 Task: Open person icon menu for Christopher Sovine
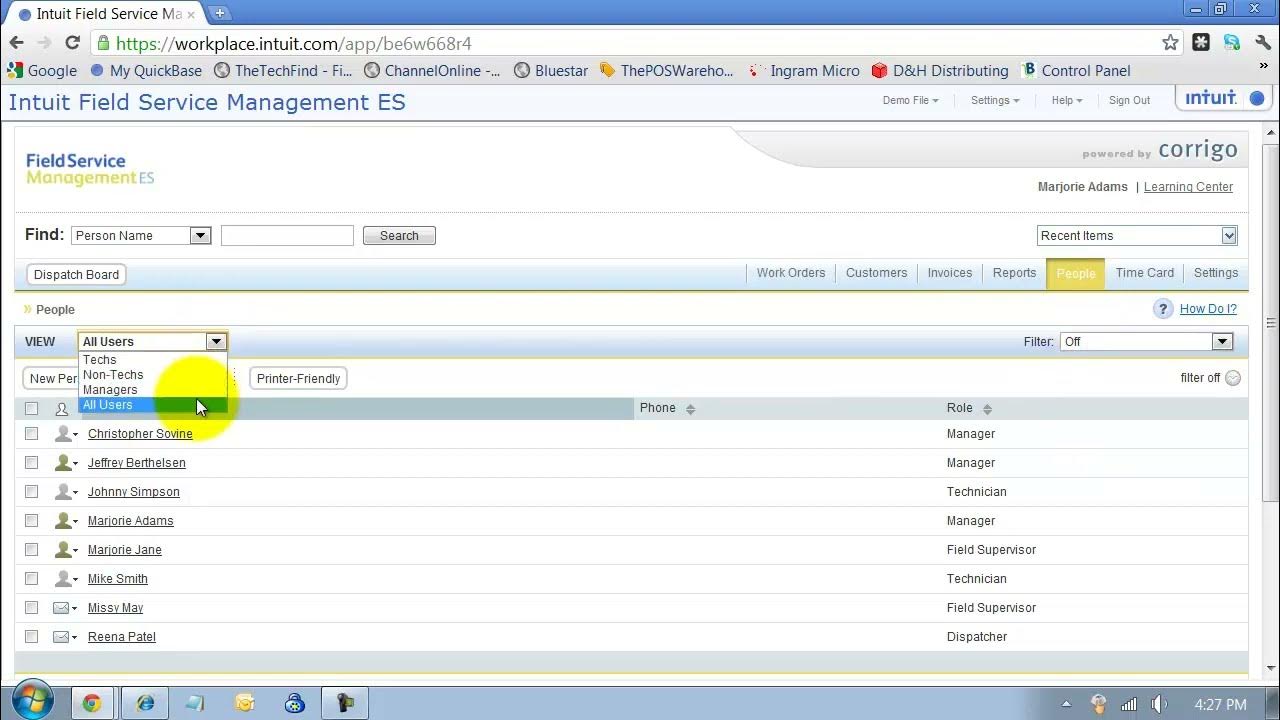click(66, 434)
